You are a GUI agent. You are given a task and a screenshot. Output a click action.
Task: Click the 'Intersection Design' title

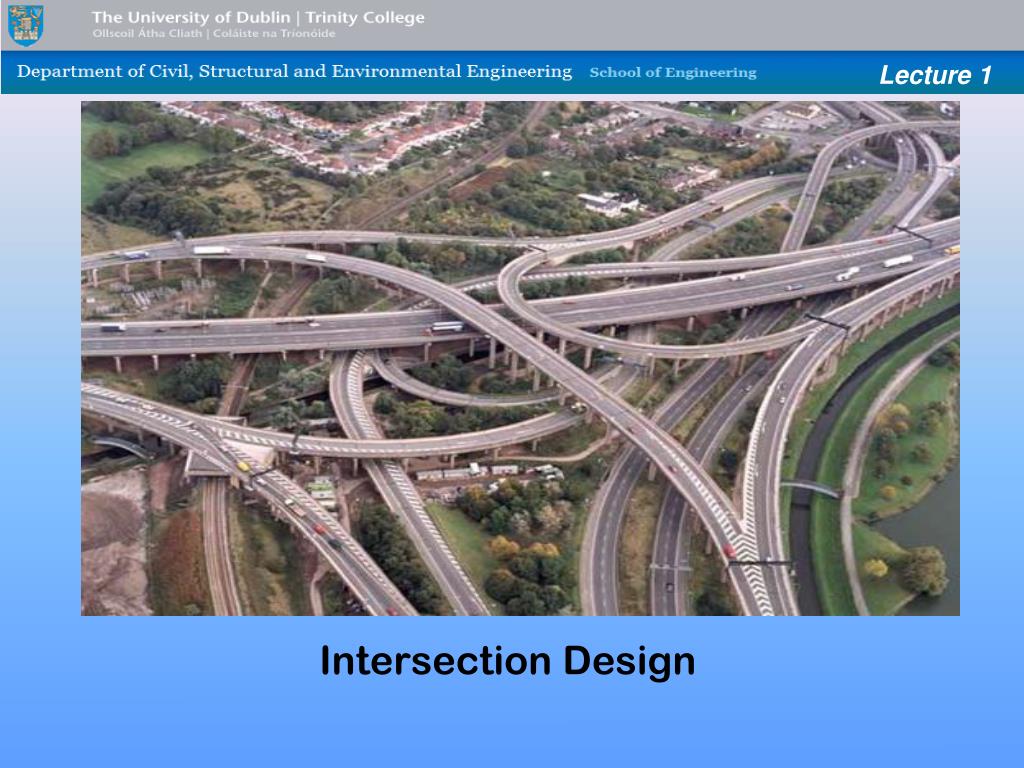(507, 662)
